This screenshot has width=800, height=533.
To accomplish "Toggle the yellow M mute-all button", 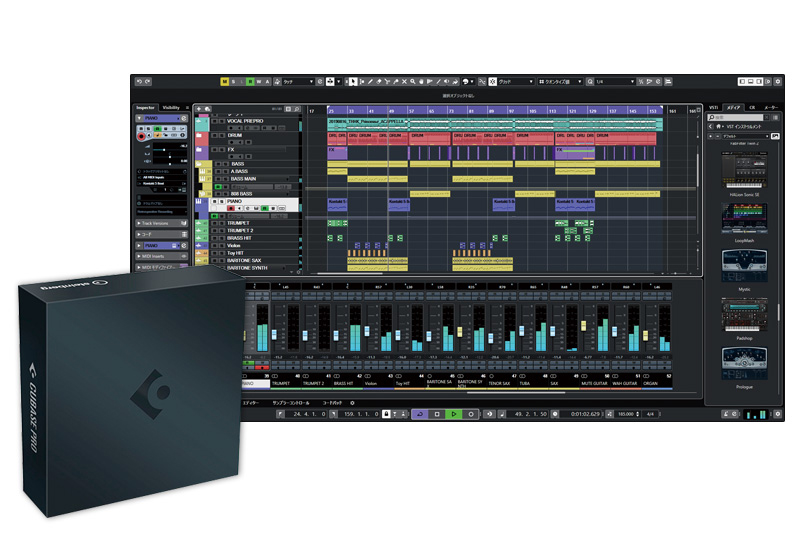I will point(225,82).
